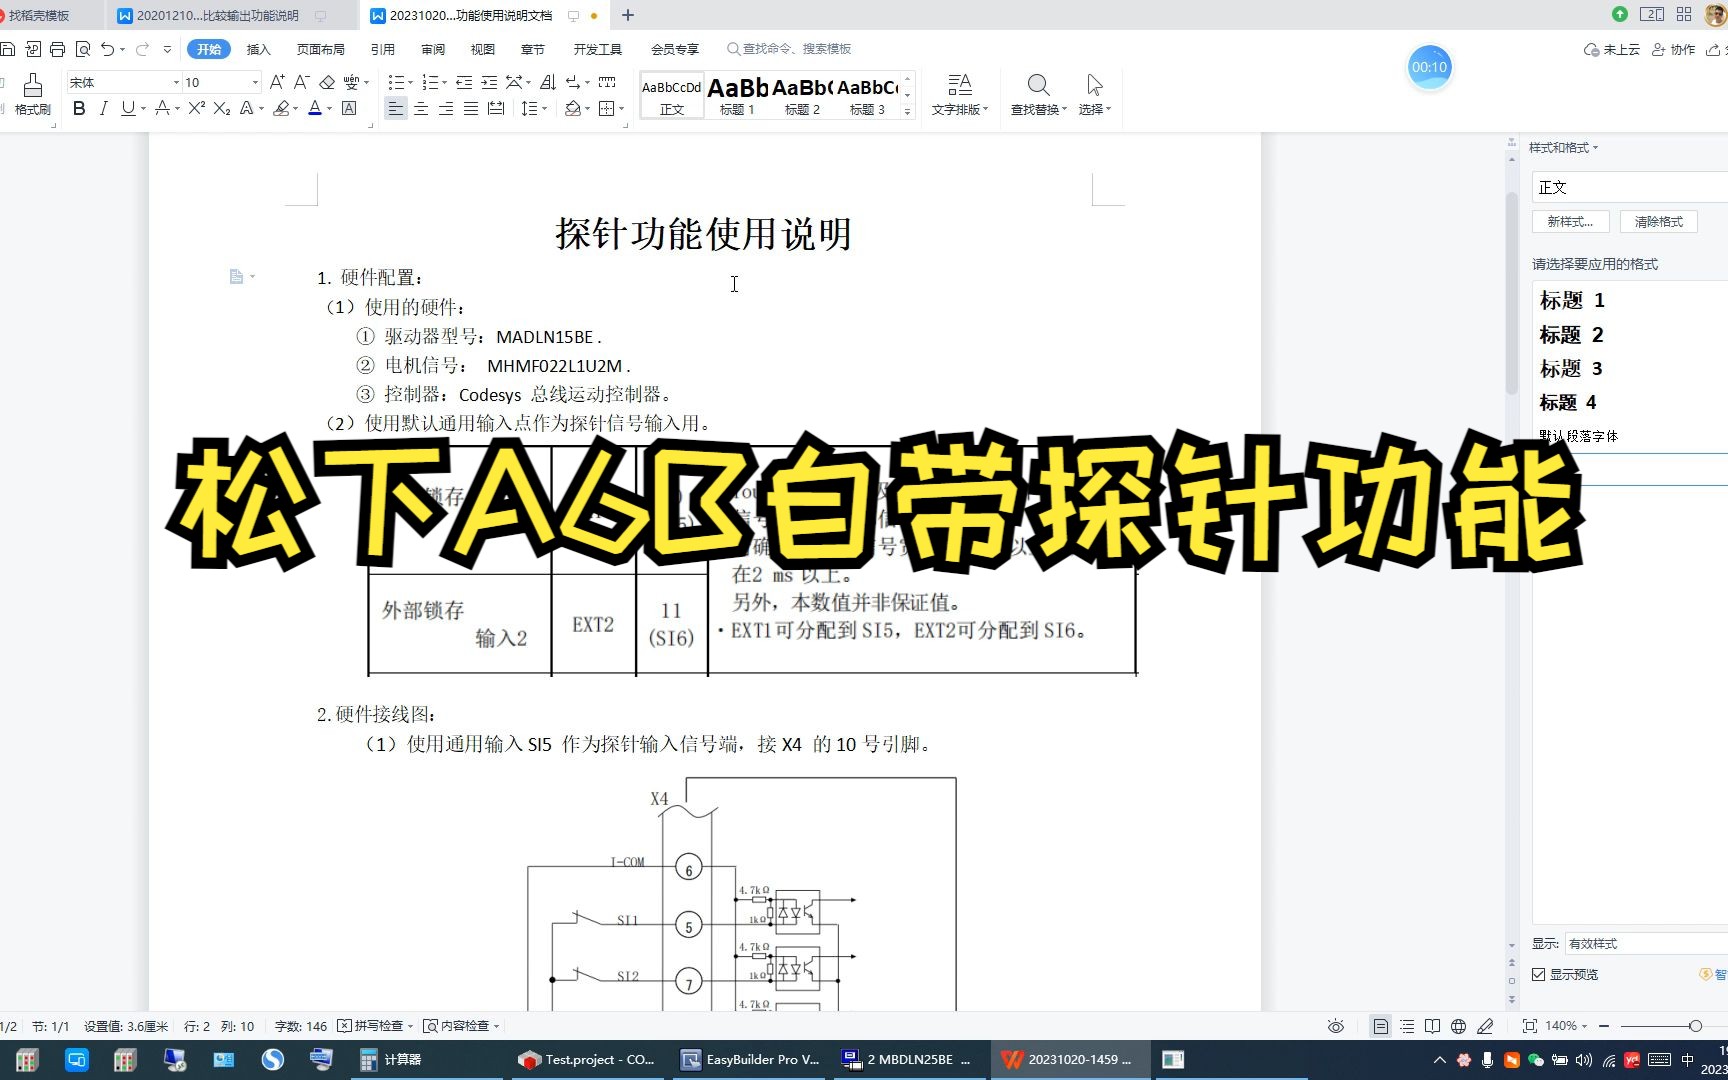Open the 插入 ribbon tab
This screenshot has height=1080, width=1728.
(259, 49)
